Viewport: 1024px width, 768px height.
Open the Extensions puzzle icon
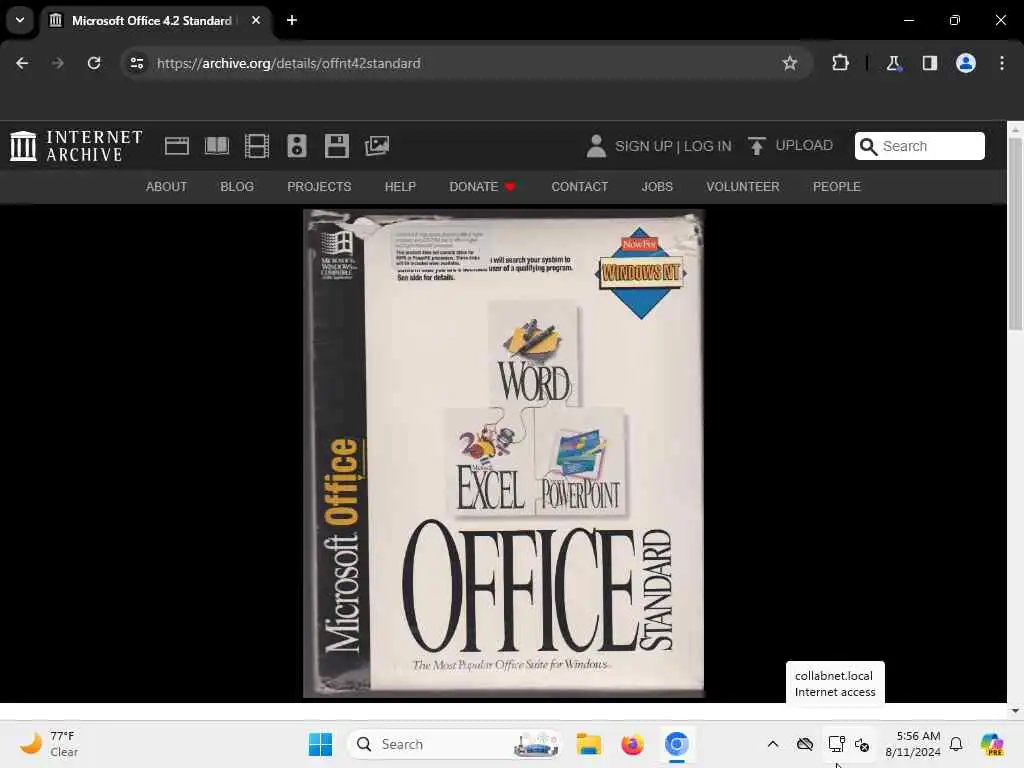[x=840, y=63]
